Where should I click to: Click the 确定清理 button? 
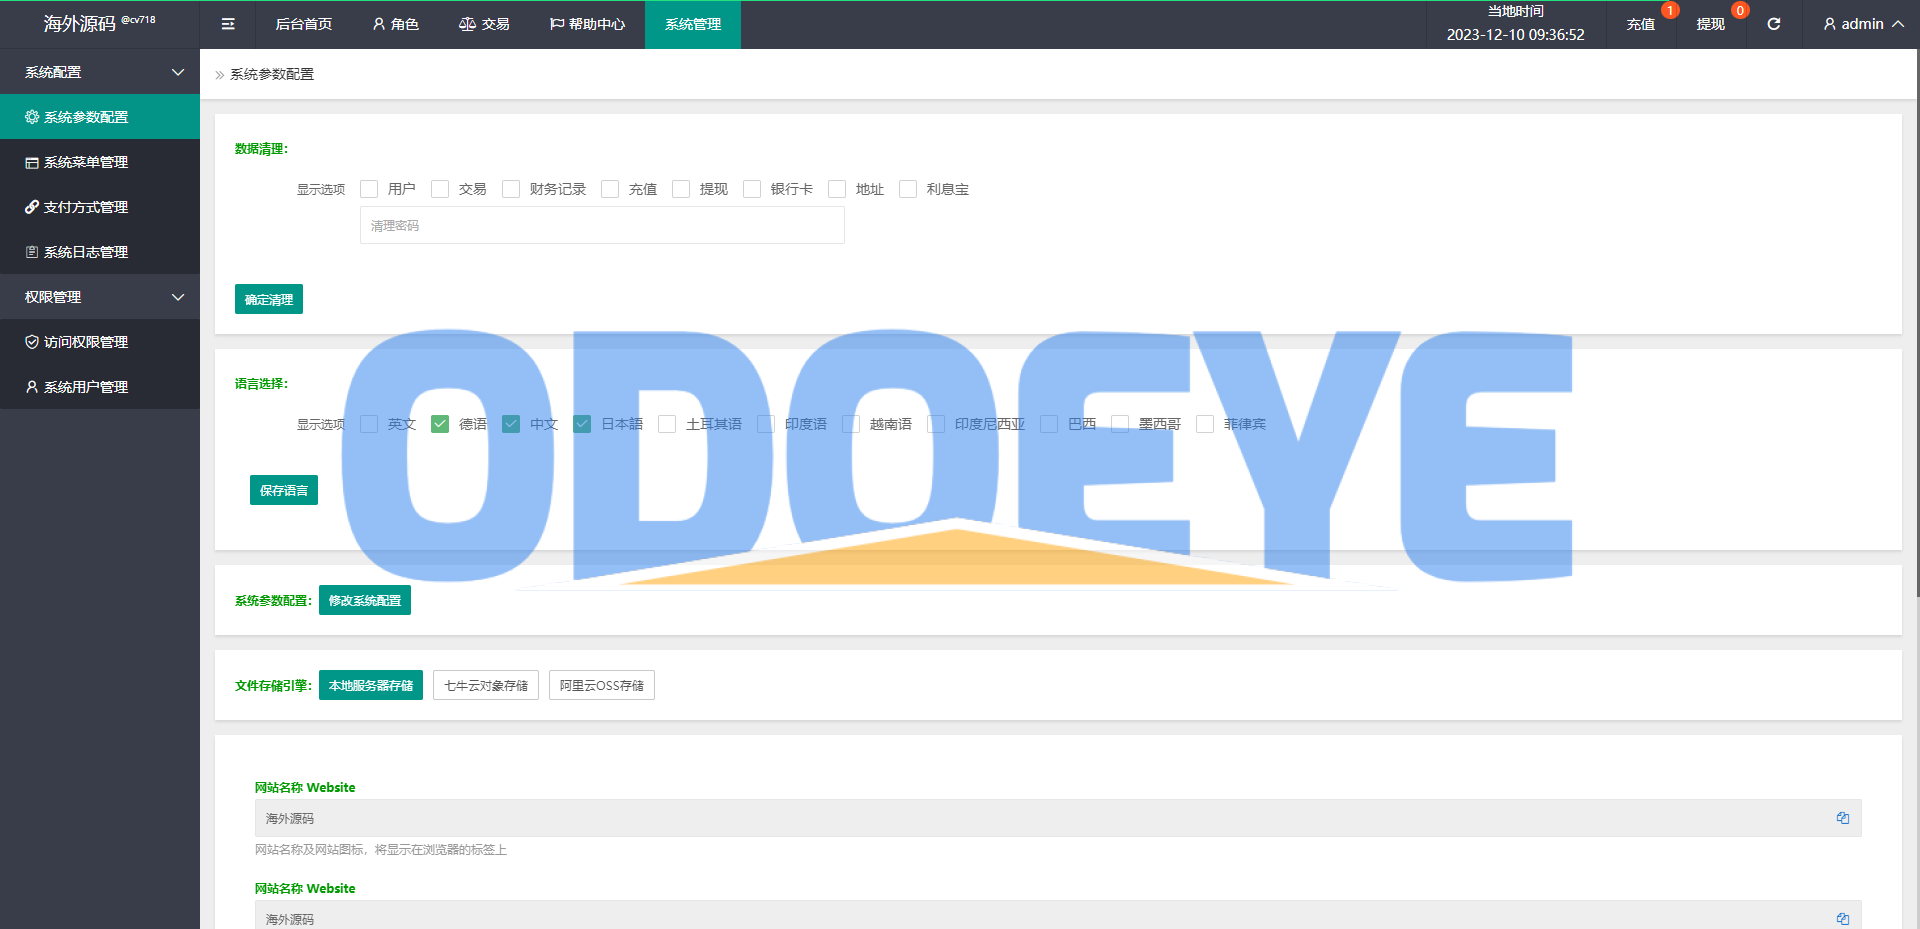click(269, 299)
